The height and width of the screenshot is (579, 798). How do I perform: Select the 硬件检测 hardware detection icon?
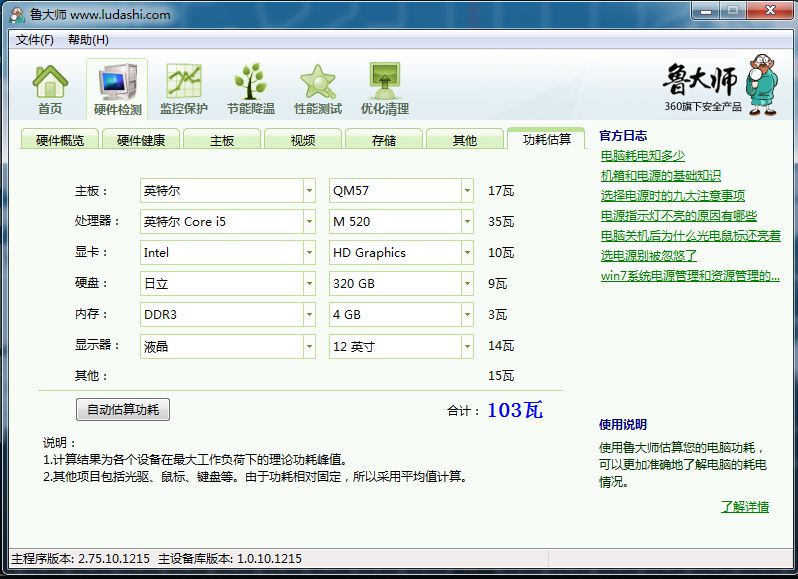pos(118,89)
